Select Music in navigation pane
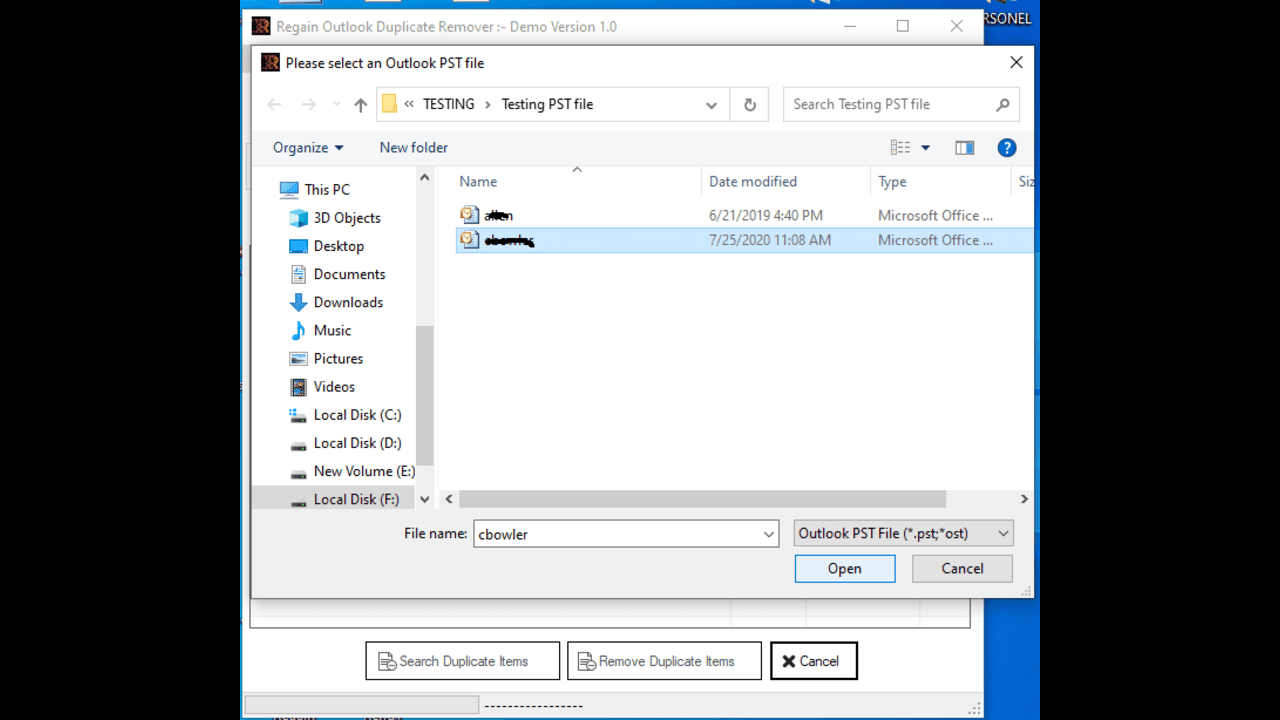The image size is (1280, 720). tap(332, 330)
